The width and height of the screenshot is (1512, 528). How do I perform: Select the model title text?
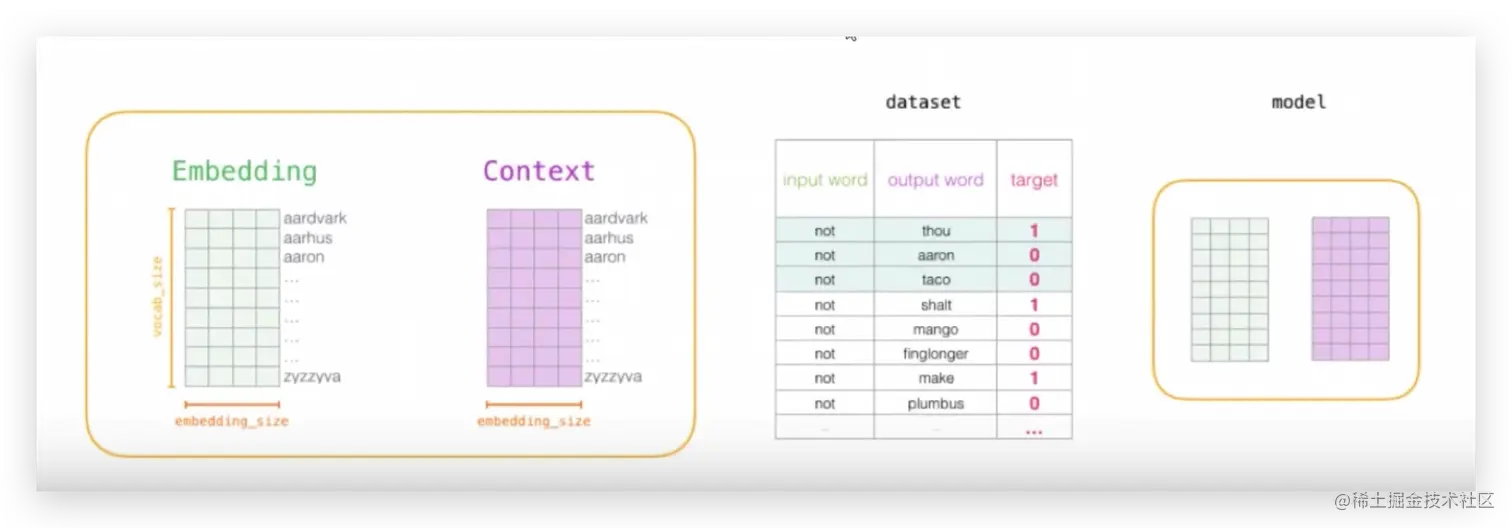pyautogui.click(x=1299, y=102)
